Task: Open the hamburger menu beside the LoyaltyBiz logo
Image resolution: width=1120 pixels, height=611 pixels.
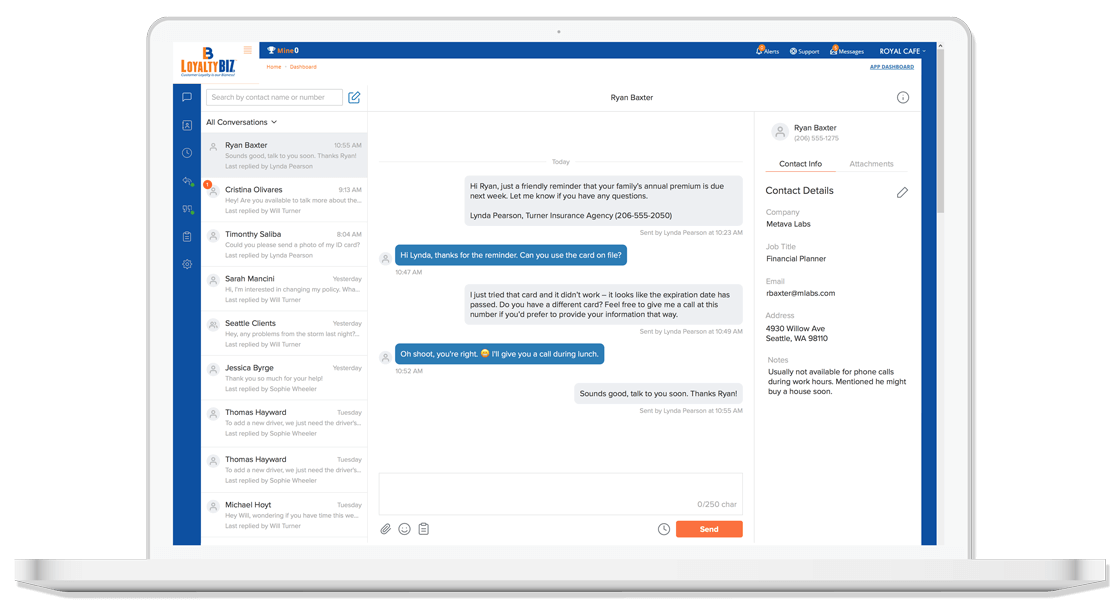Action: click(x=247, y=50)
